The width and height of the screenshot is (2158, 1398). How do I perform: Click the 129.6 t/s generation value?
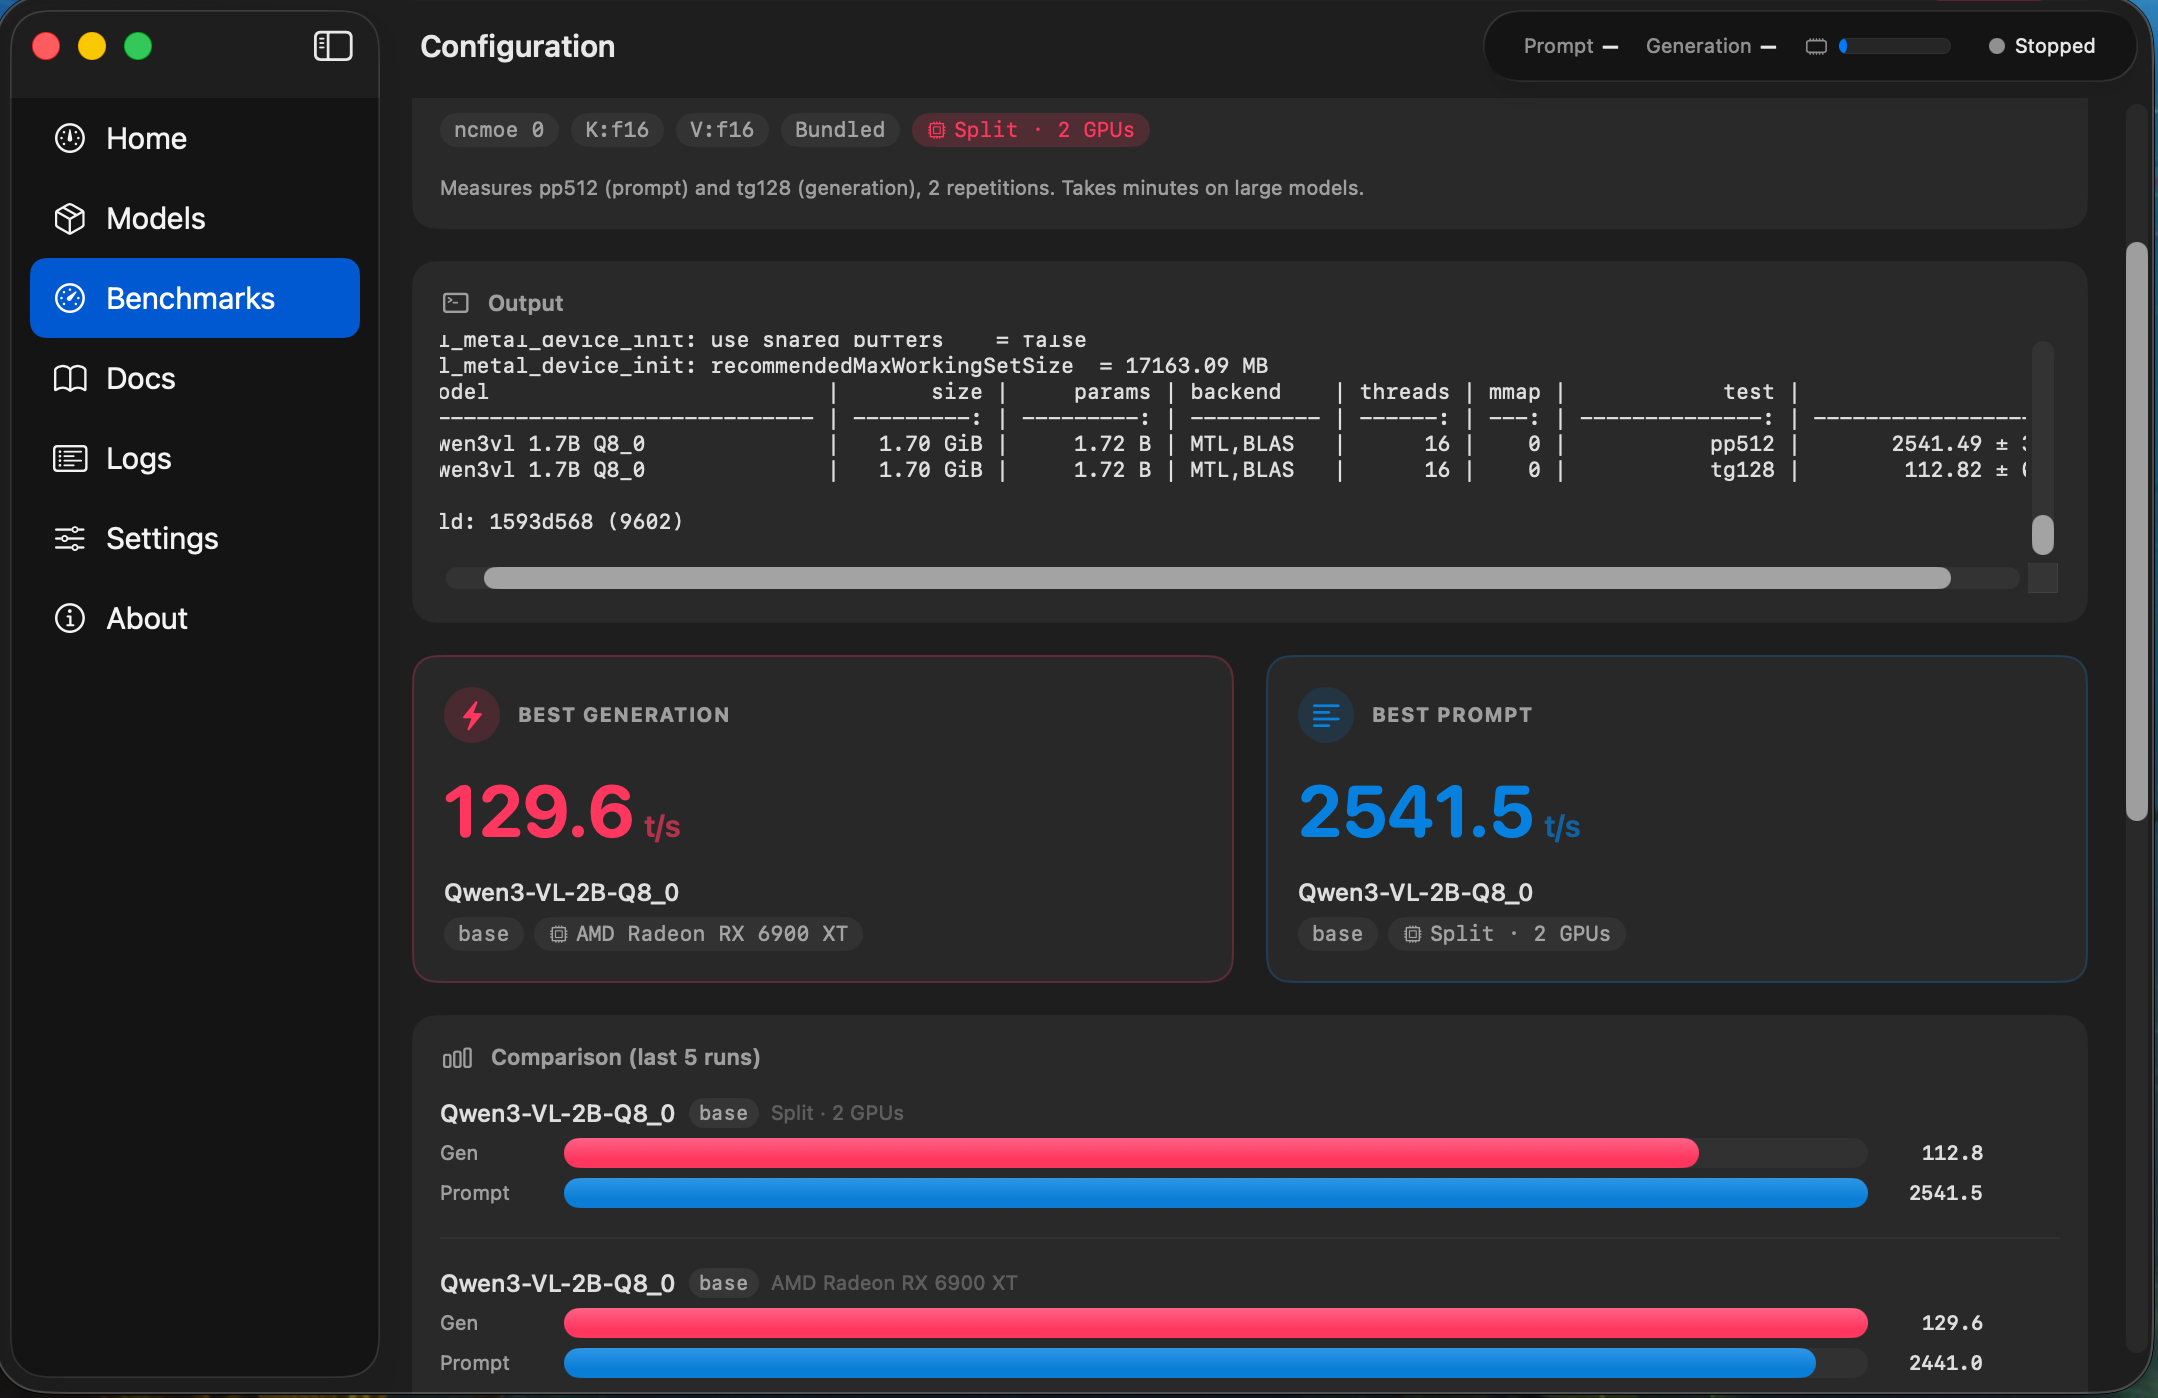562,811
